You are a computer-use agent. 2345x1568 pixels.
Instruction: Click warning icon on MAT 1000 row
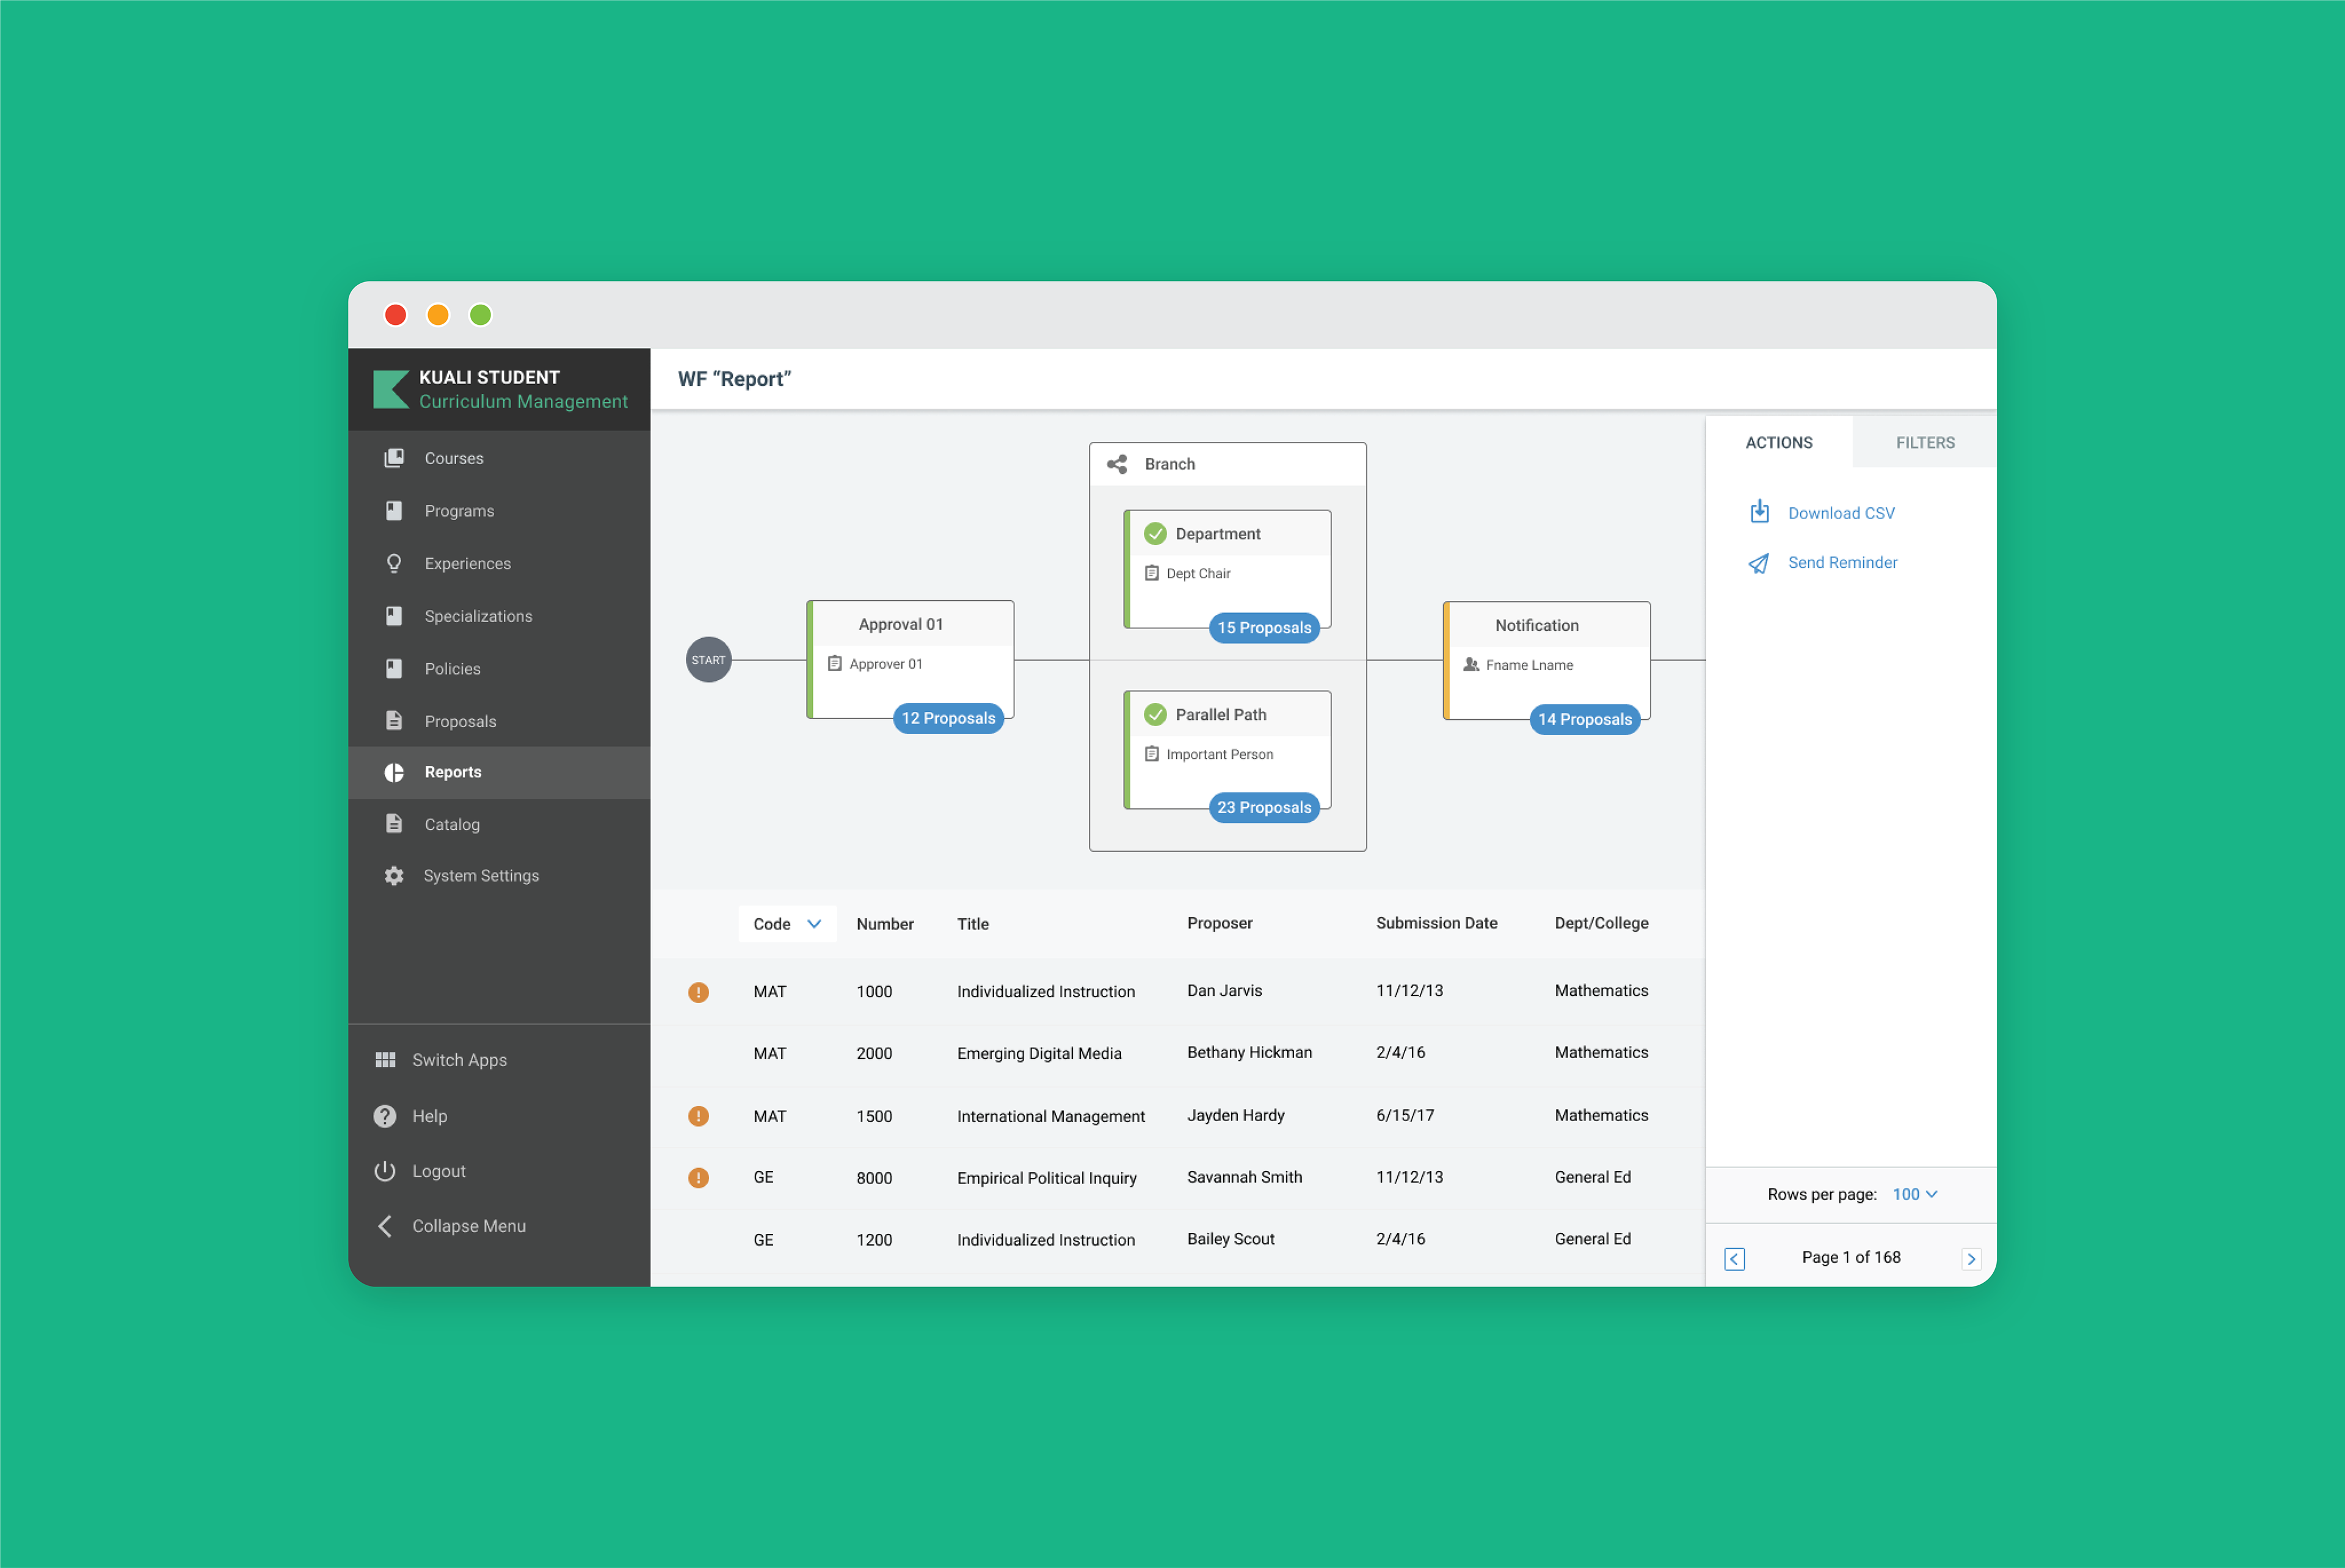point(698,992)
